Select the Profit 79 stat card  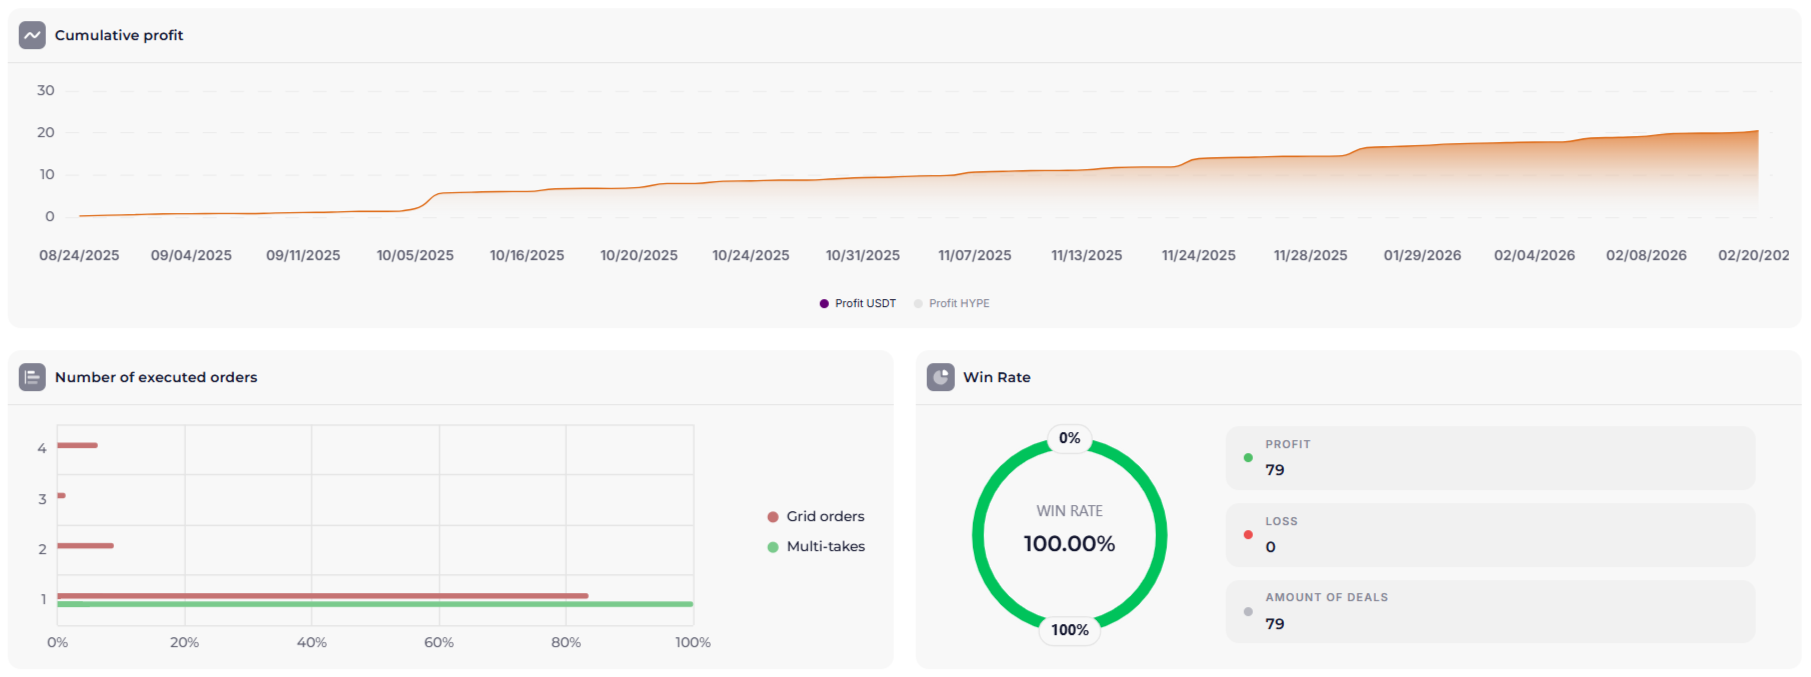coord(1490,458)
